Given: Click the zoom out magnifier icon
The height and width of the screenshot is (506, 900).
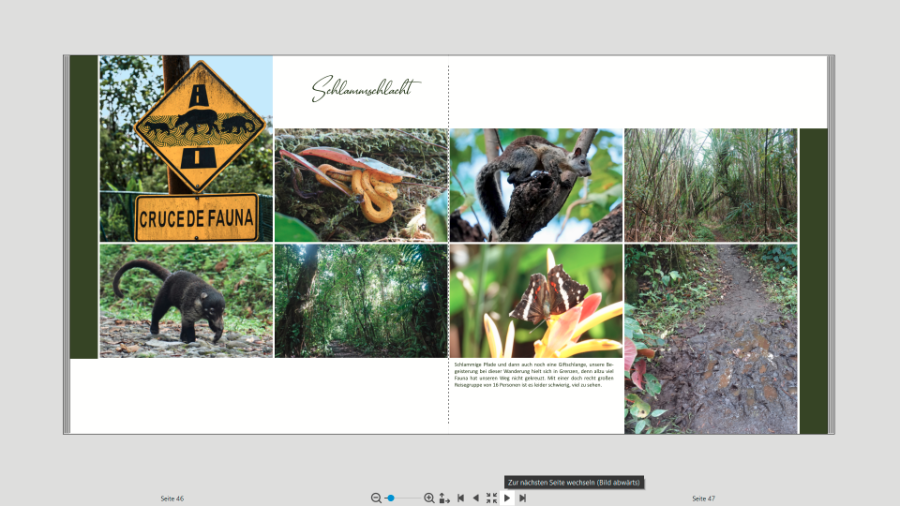Looking at the screenshot, I should pyautogui.click(x=376, y=498).
